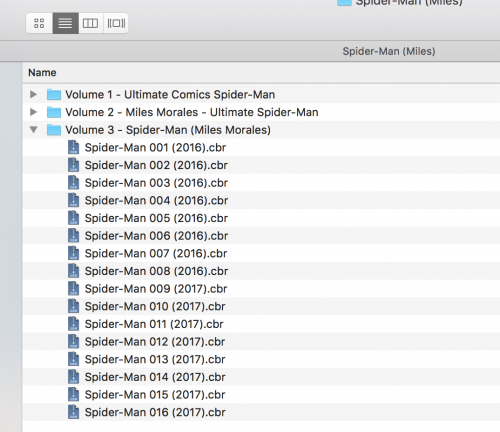Select file name Spider-Man 002 (2016).cbr
500x432 pixels.
coord(156,165)
